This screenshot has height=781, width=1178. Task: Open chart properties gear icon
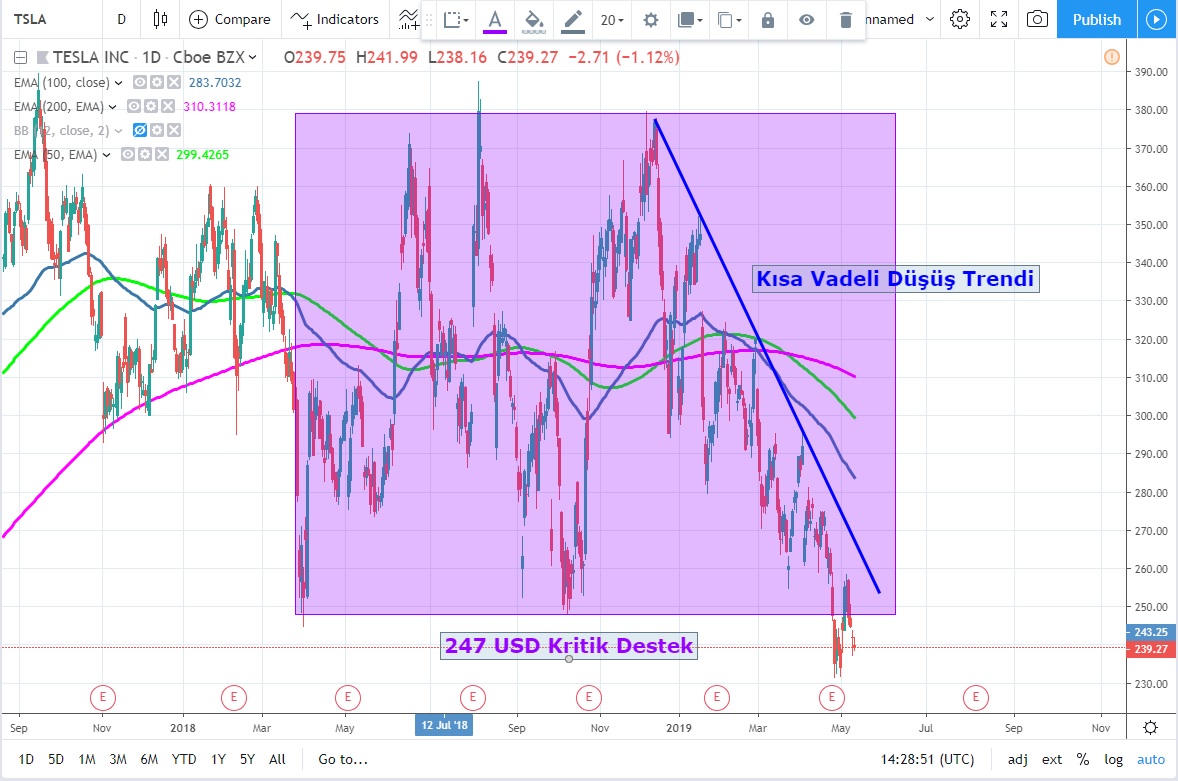tap(959, 20)
